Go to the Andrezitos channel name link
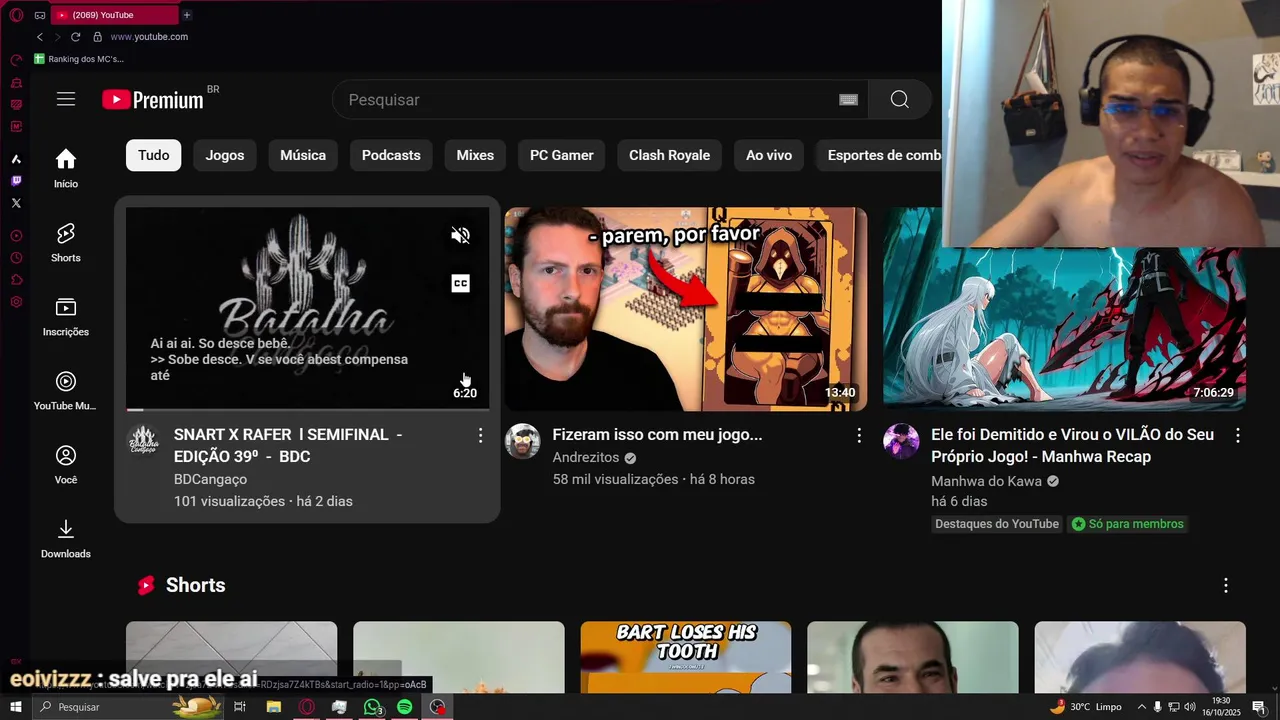Screen dimensions: 1280x720 tap(586, 458)
